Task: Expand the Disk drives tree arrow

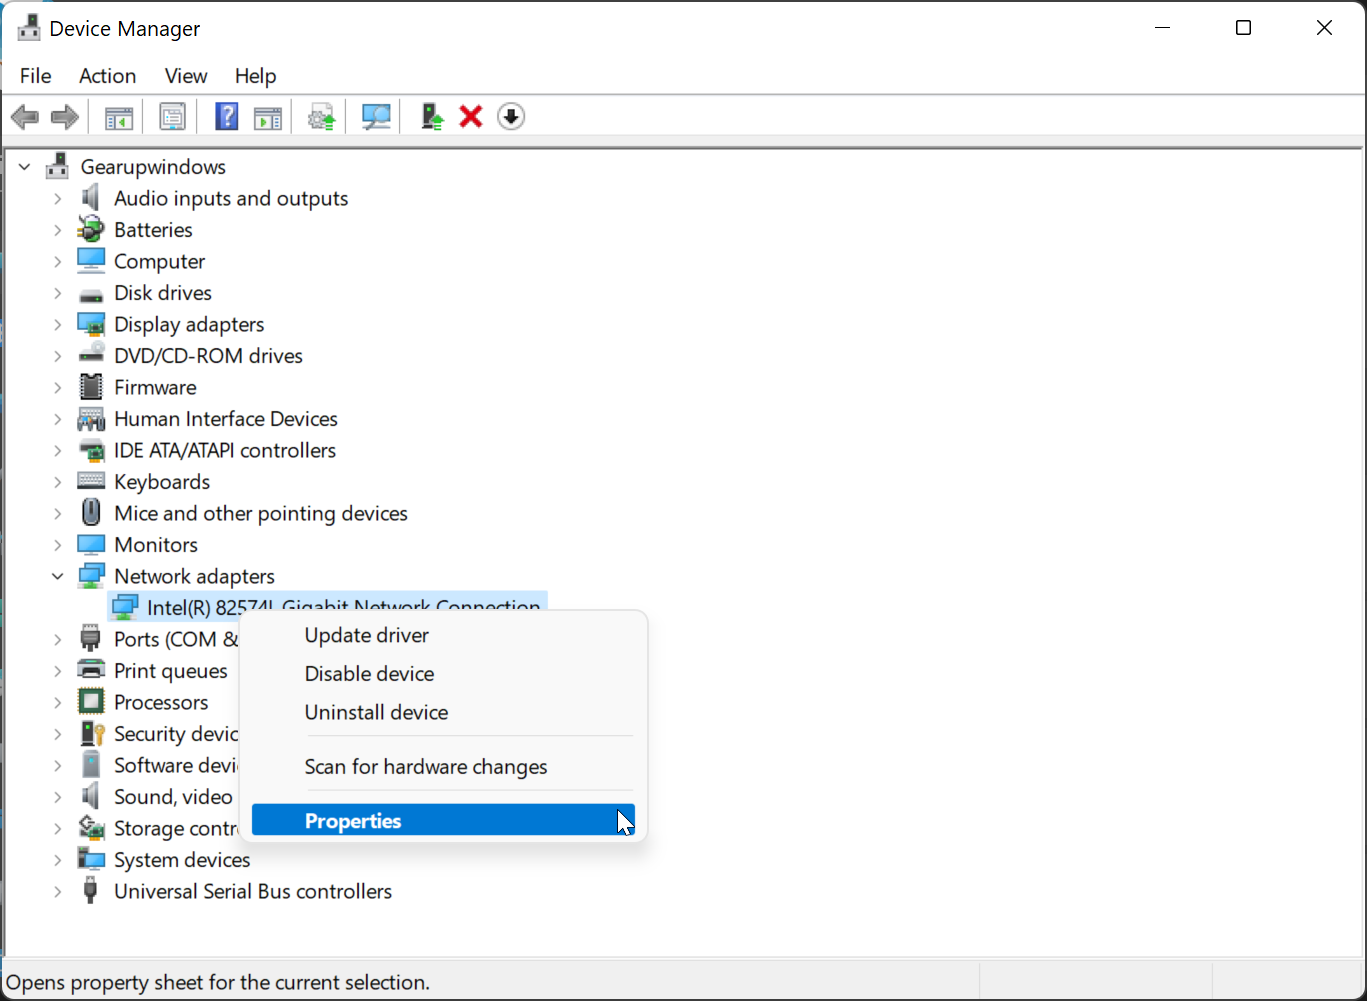Action: 58,293
